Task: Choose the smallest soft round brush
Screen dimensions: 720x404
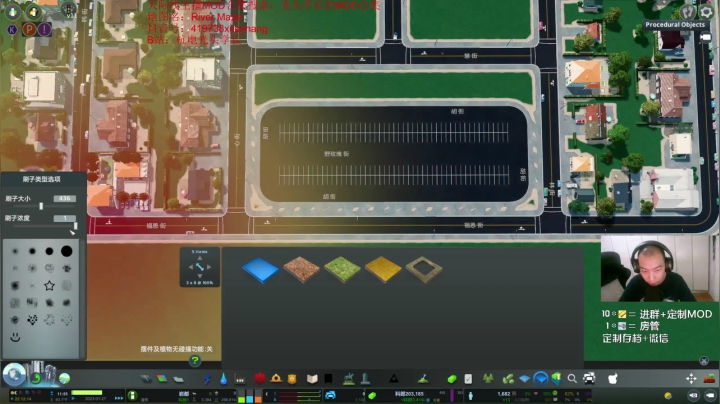Action: [15, 251]
